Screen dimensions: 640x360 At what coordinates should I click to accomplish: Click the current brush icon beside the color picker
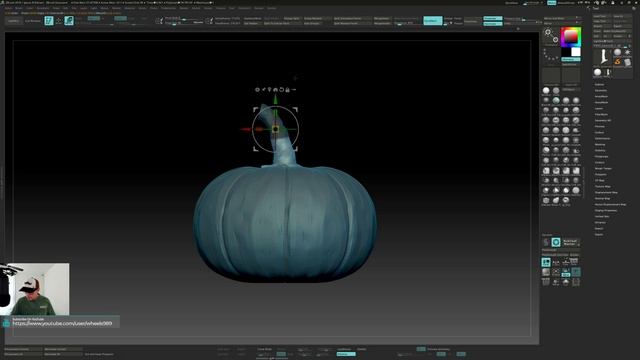(x=551, y=36)
